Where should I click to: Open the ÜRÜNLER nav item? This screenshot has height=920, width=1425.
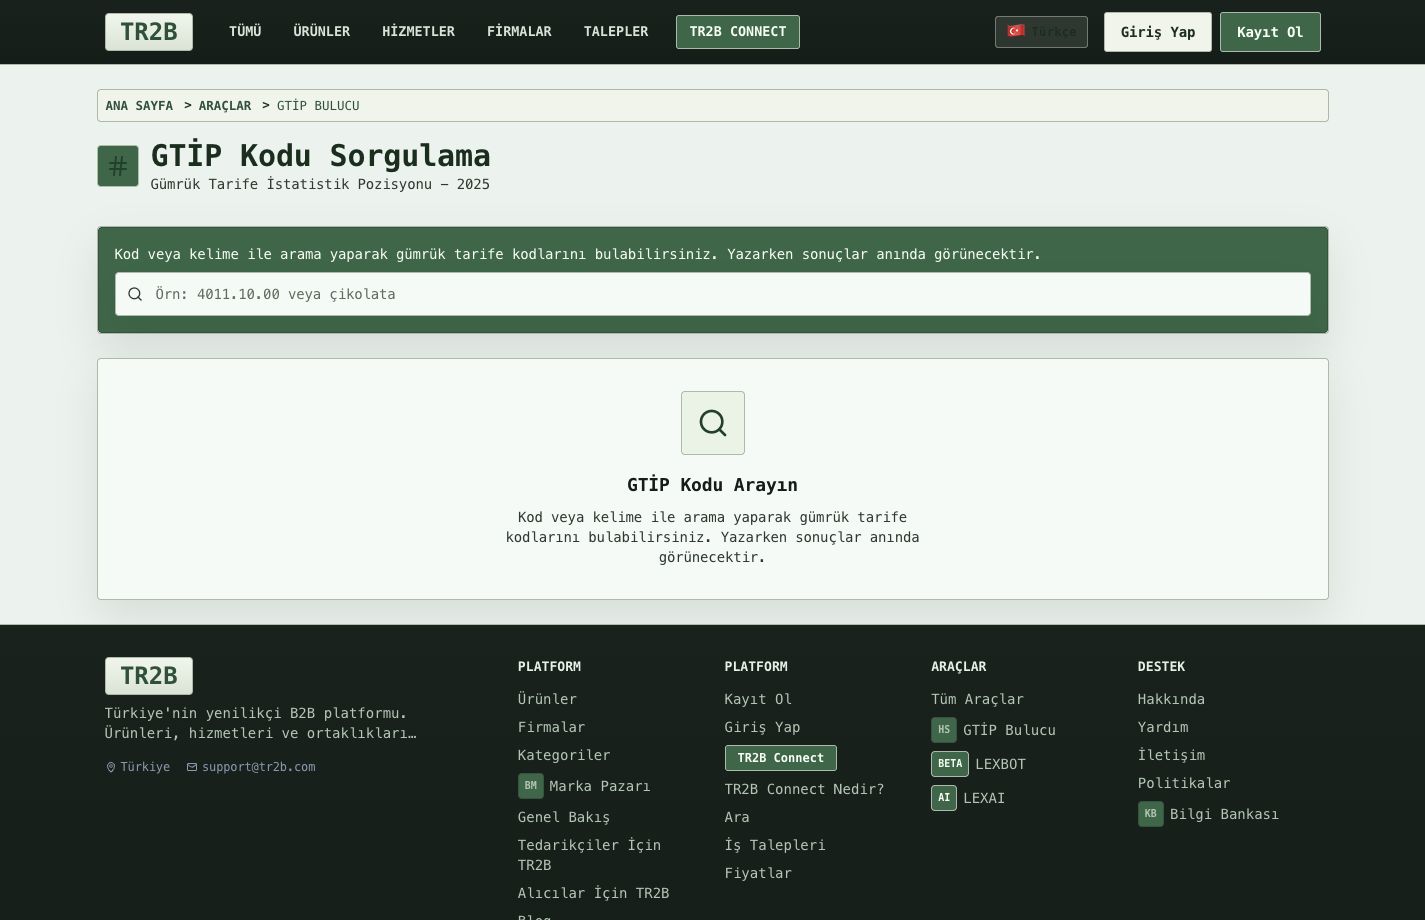[322, 32]
